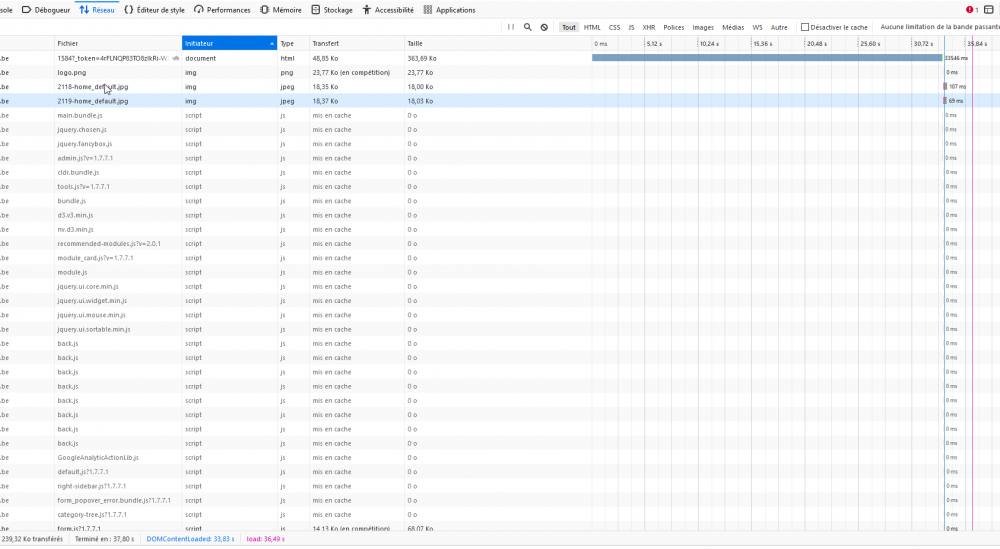The image size is (1000, 549).
Task: Open the Accessibilité panel
Action: (388, 10)
